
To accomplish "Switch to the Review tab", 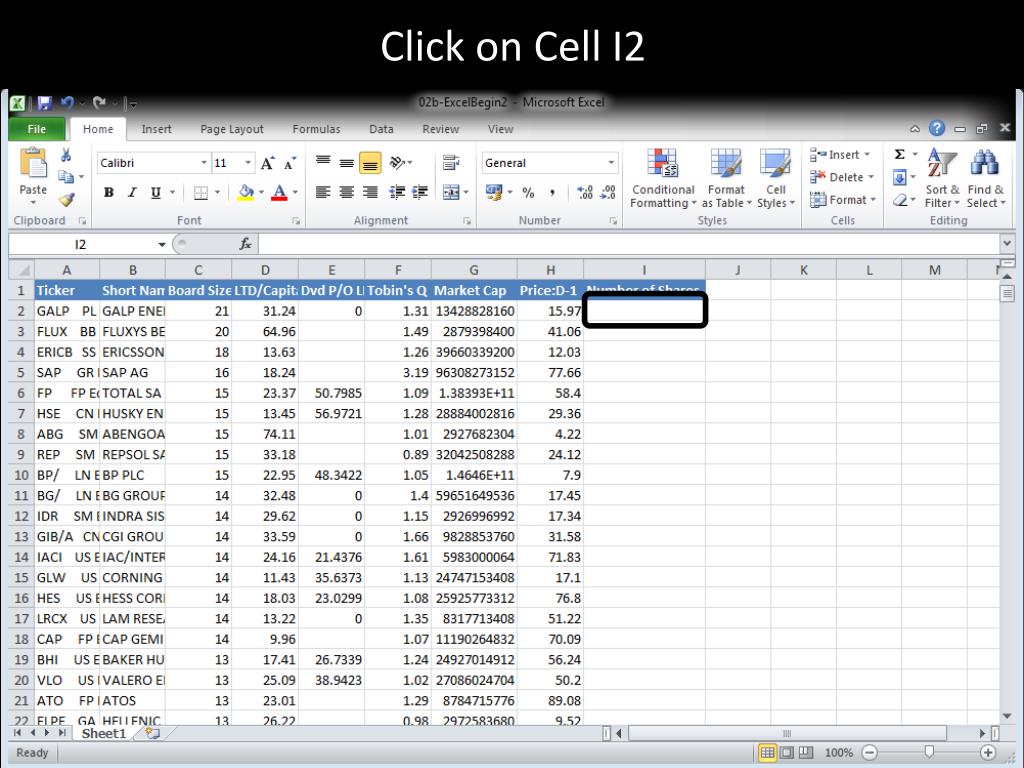I will coord(441,129).
